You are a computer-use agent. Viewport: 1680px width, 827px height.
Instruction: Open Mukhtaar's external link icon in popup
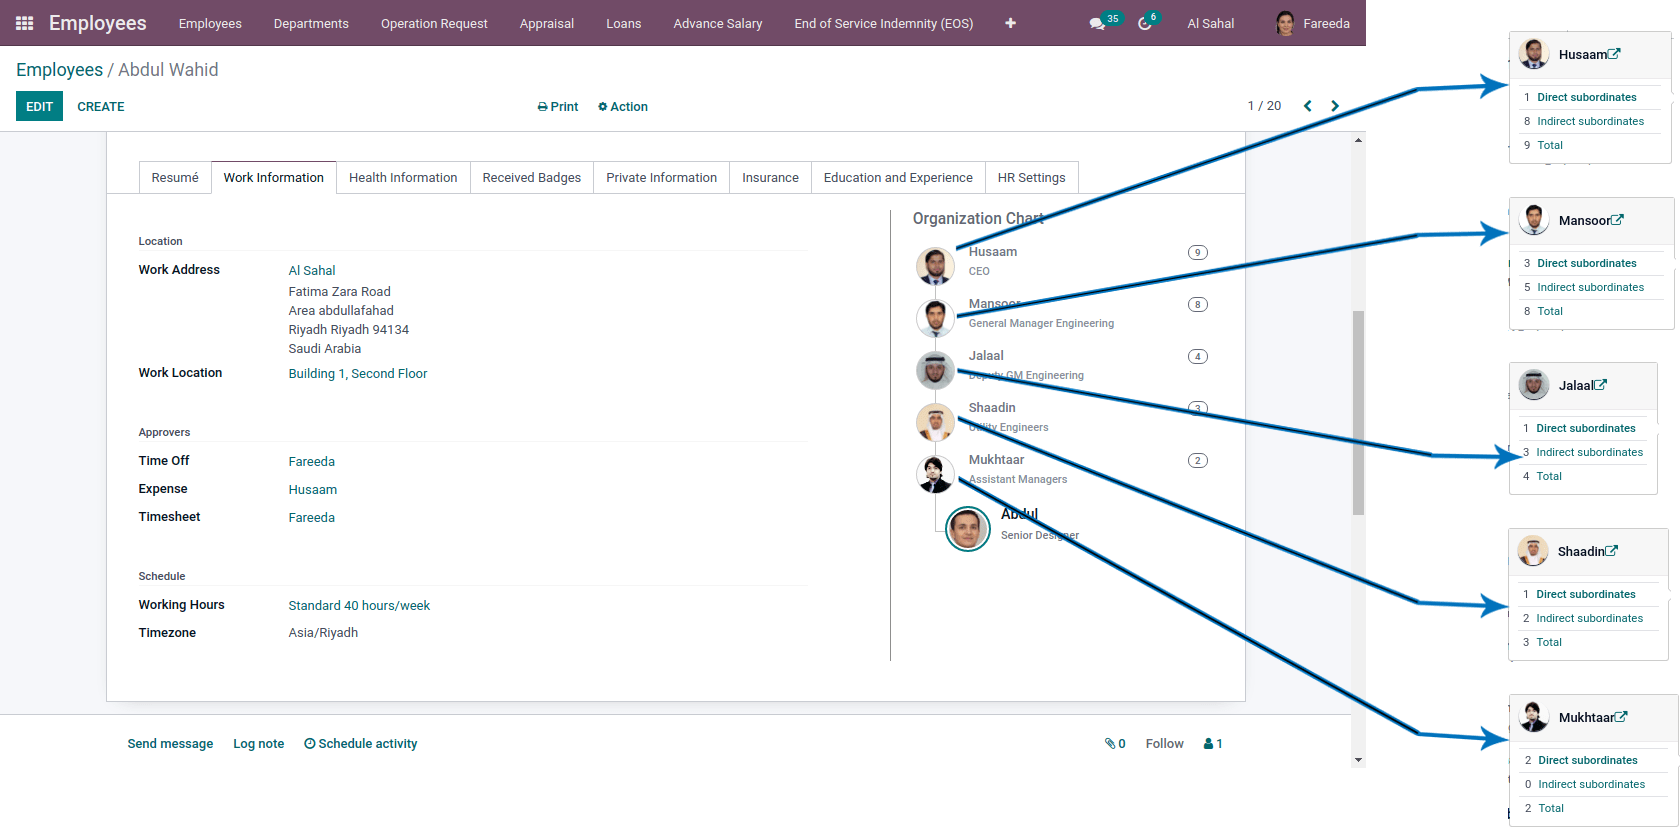point(1621,717)
